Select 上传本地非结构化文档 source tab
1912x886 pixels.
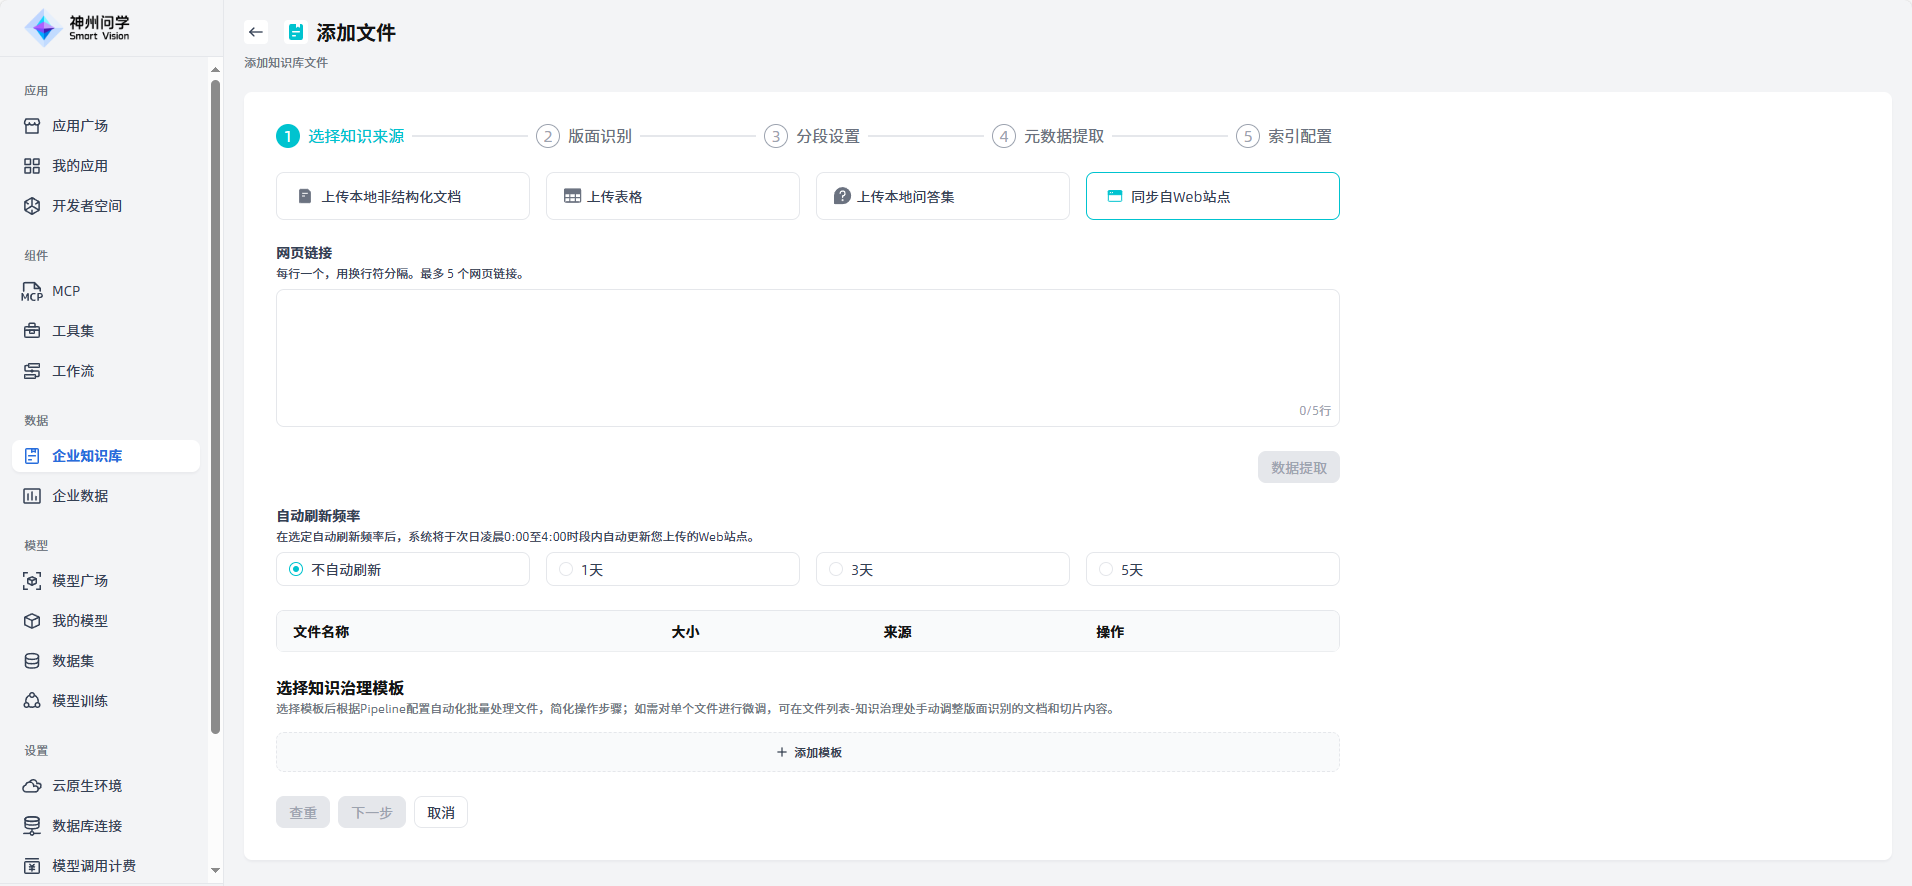(402, 196)
